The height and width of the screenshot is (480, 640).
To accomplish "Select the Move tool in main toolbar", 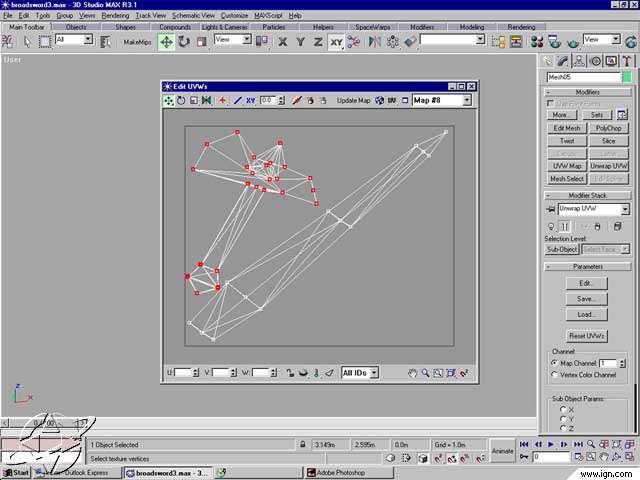I will (167, 42).
